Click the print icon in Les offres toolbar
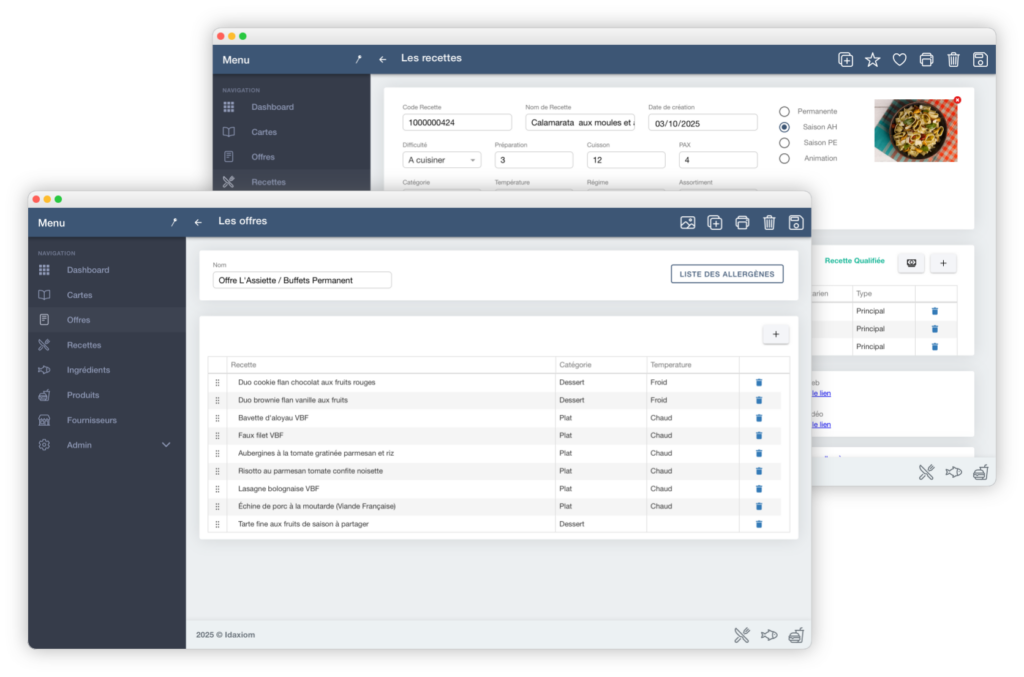Image resolution: width=1024 pixels, height=677 pixels. click(x=742, y=223)
